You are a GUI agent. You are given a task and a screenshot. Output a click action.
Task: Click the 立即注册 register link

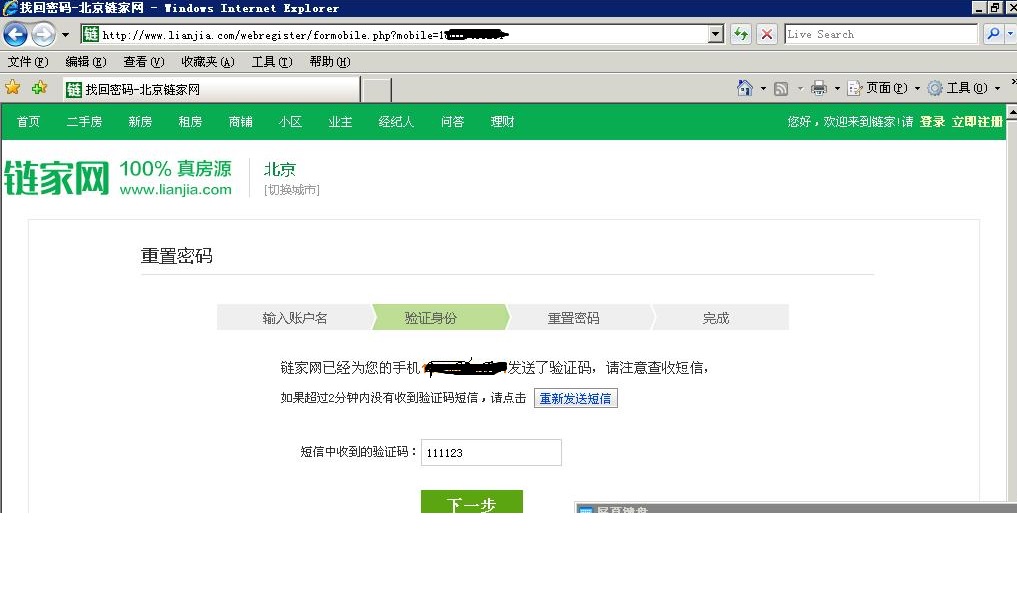coord(977,121)
